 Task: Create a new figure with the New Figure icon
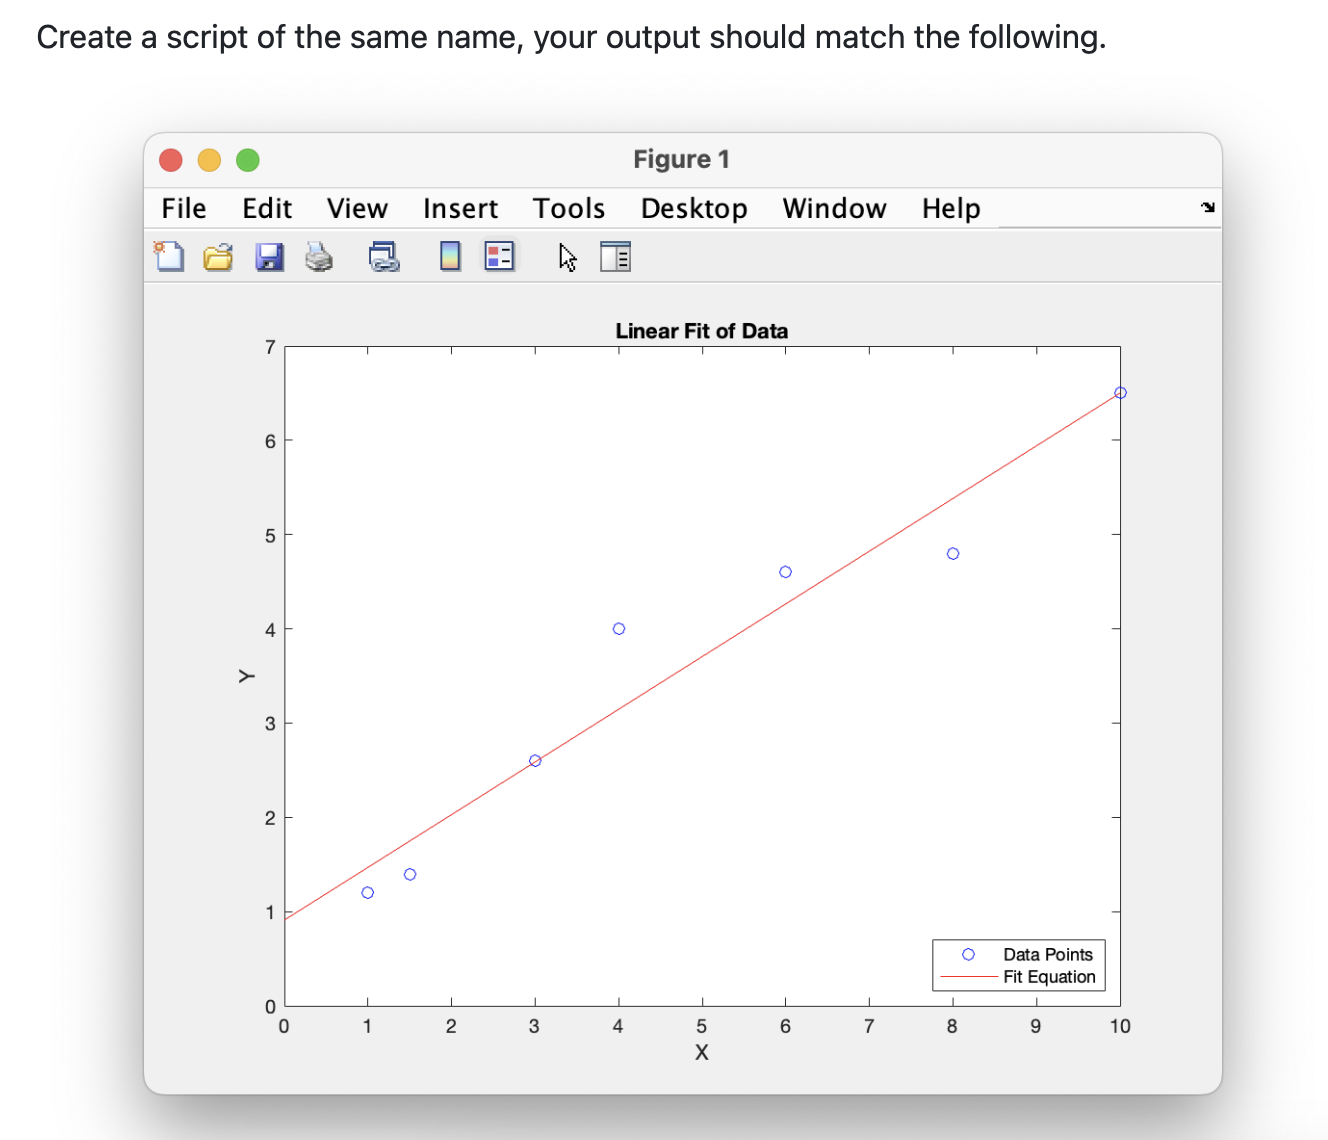(168, 256)
